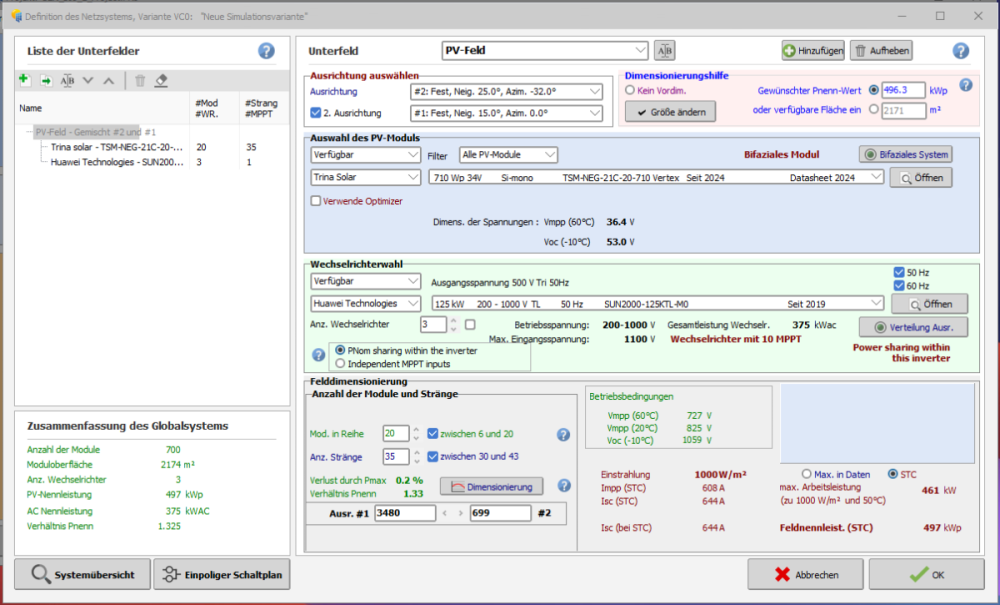Expand the Huawei Technologies inverter brand dropdown
The image size is (1000, 605).
tap(366, 303)
